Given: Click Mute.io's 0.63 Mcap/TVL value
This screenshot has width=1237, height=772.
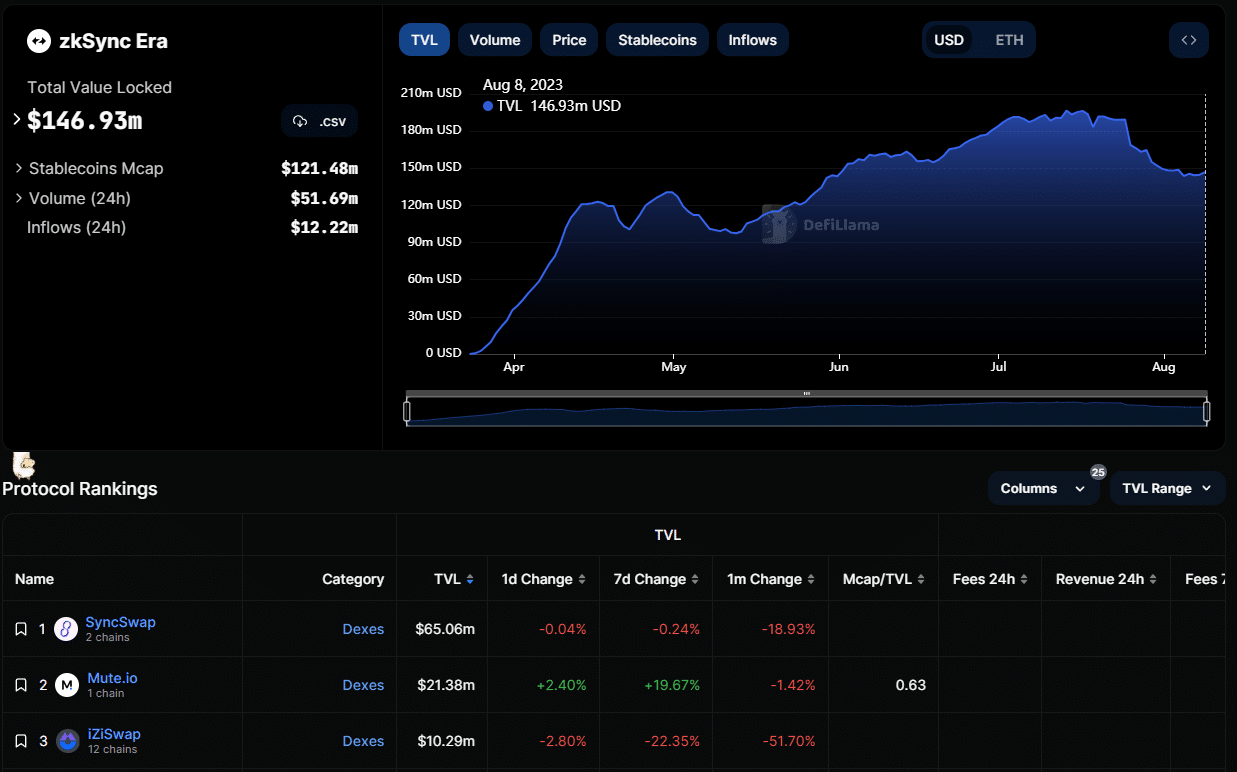Looking at the screenshot, I should coord(911,685).
